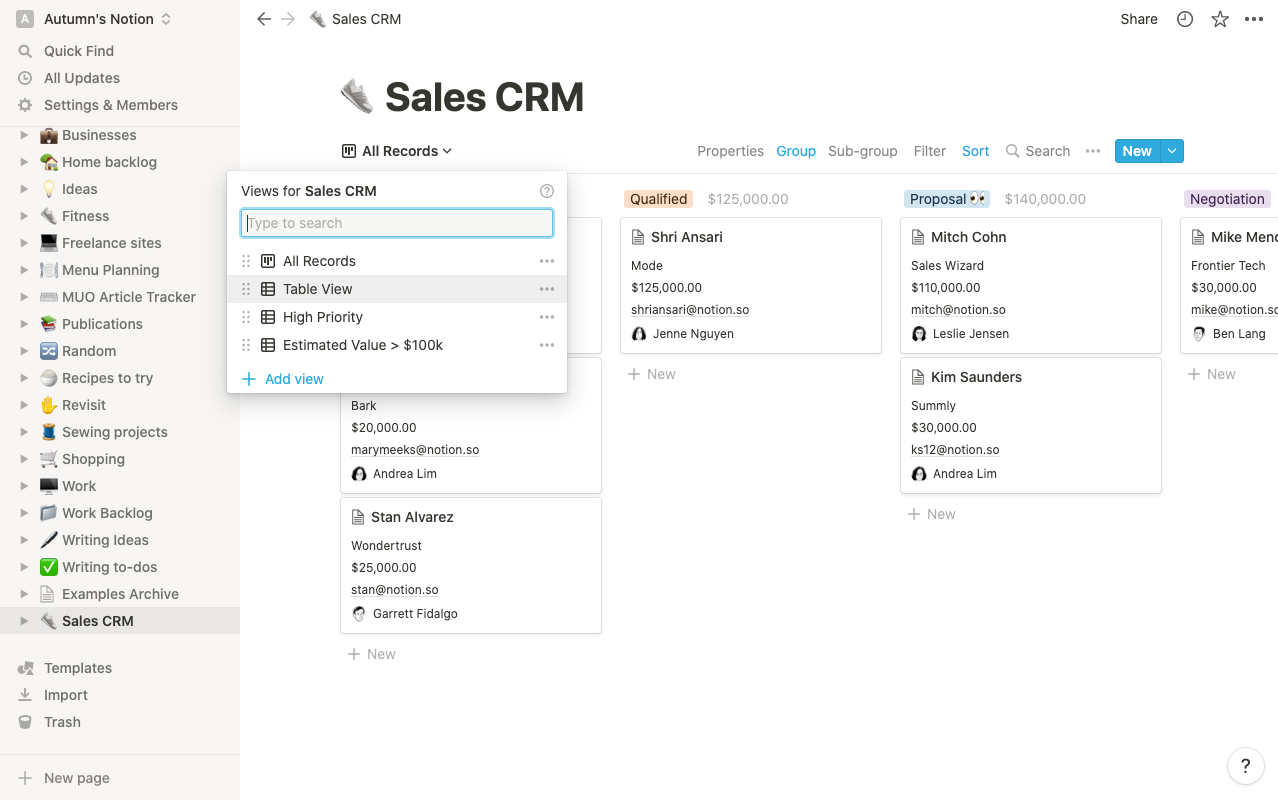The width and height of the screenshot is (1278, 800).
Task: Click the Negotiation group label
Action: 1227,199
